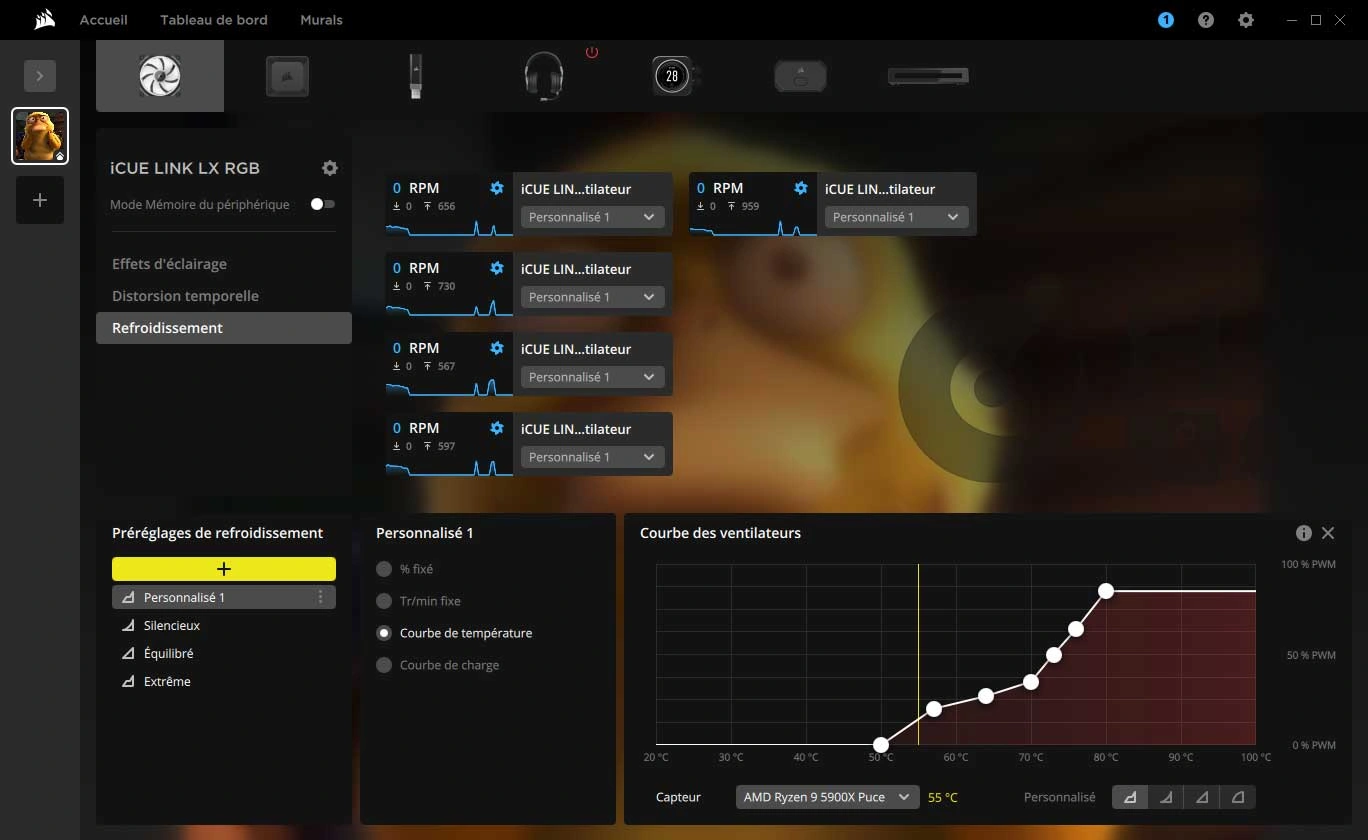Open preset dropdown for fan max 567
1368x840 pixels.
(x=592, y=377)
